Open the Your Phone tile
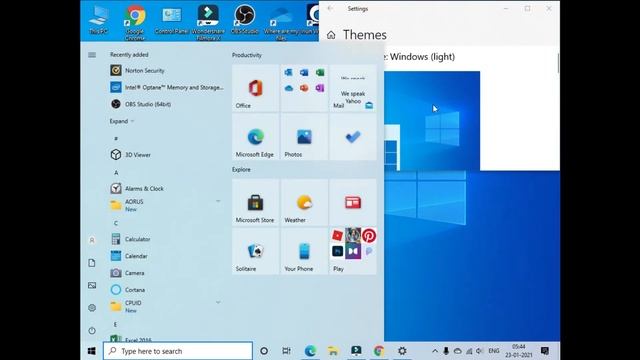This screenshot has width=640, height=360. tap(304, 251)
